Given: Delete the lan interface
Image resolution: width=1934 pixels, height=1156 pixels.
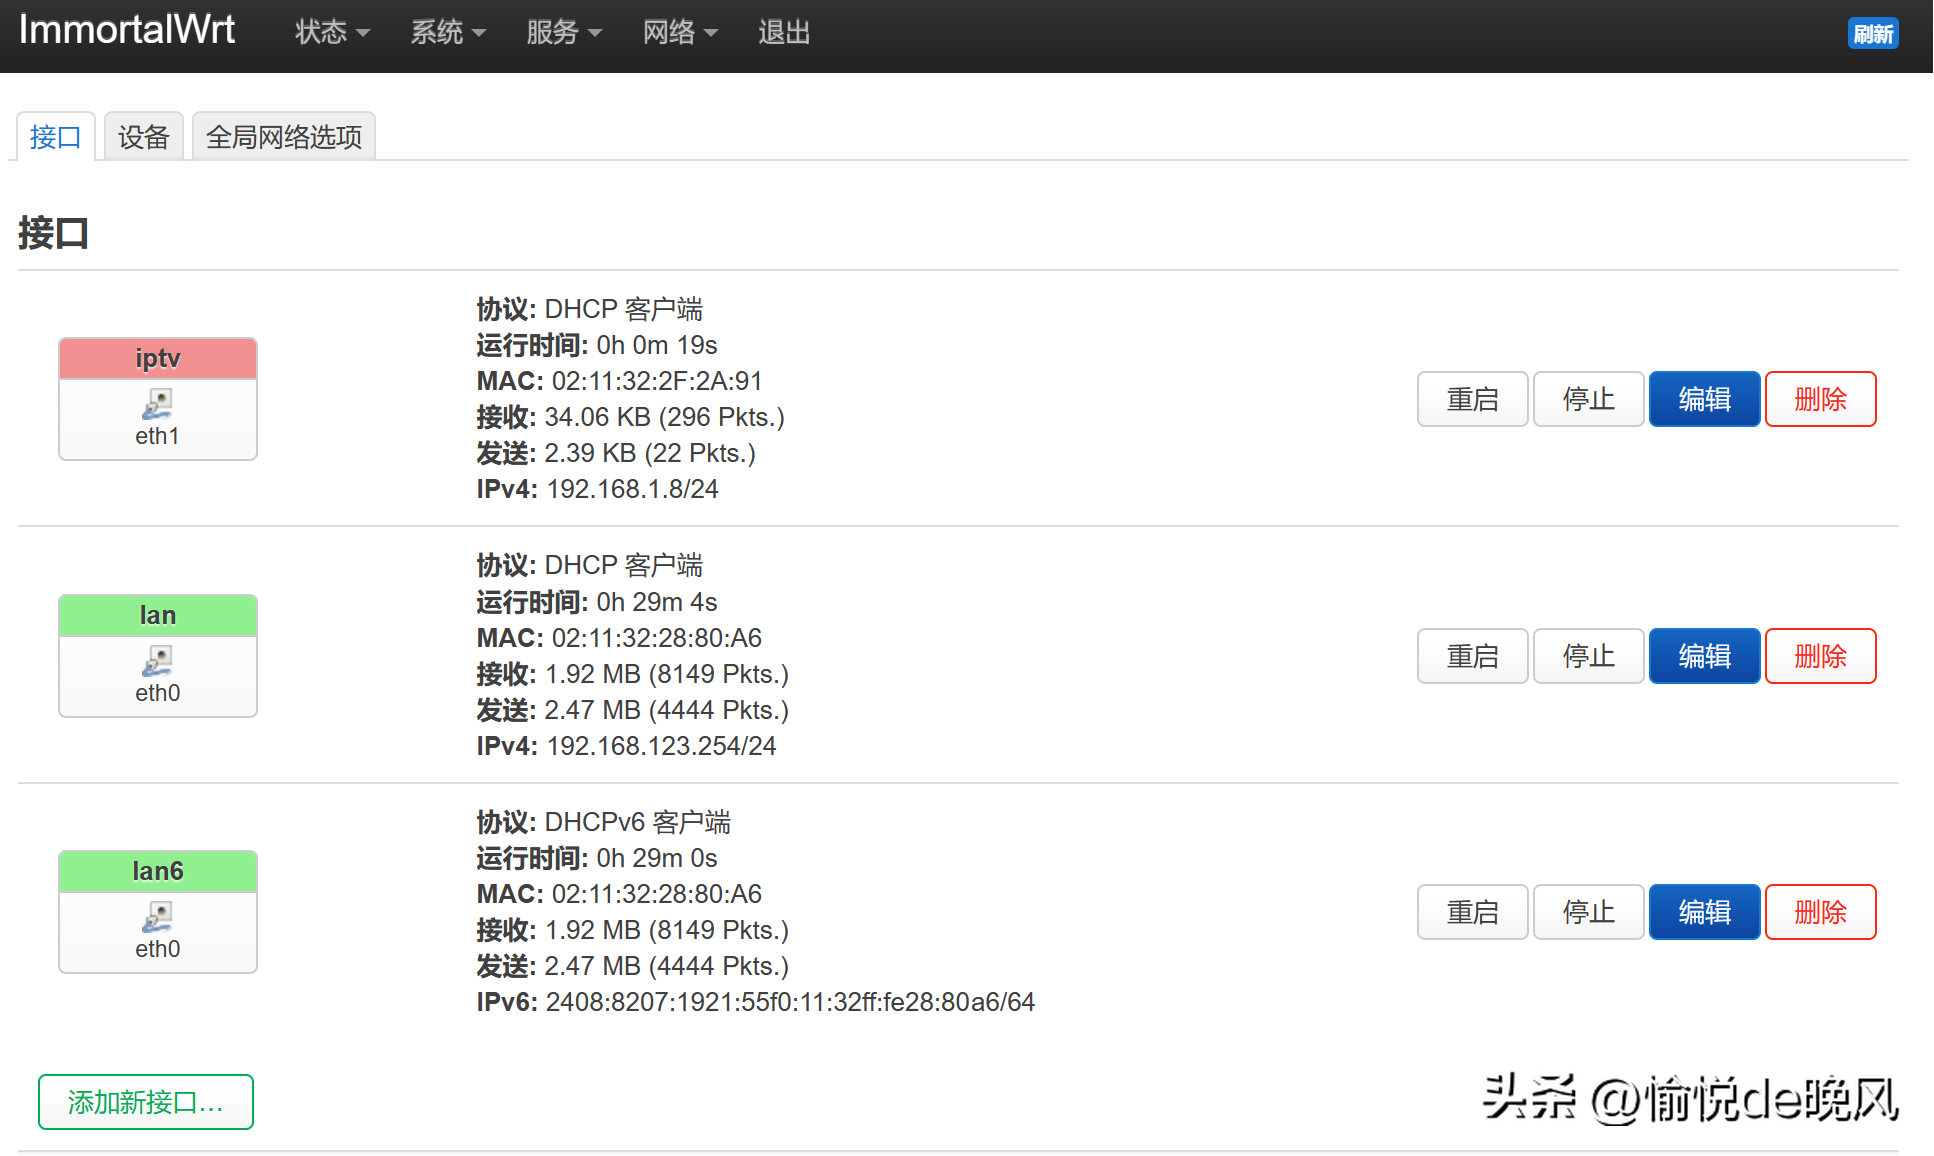Looking at the screenshot, I should coord(1820,656).
